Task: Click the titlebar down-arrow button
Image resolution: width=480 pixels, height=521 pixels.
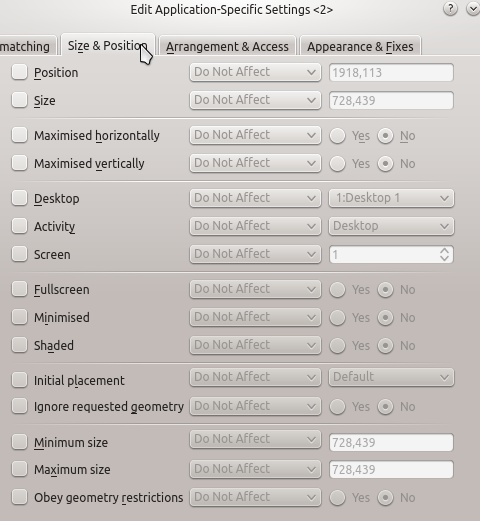Action: point(473,9)
